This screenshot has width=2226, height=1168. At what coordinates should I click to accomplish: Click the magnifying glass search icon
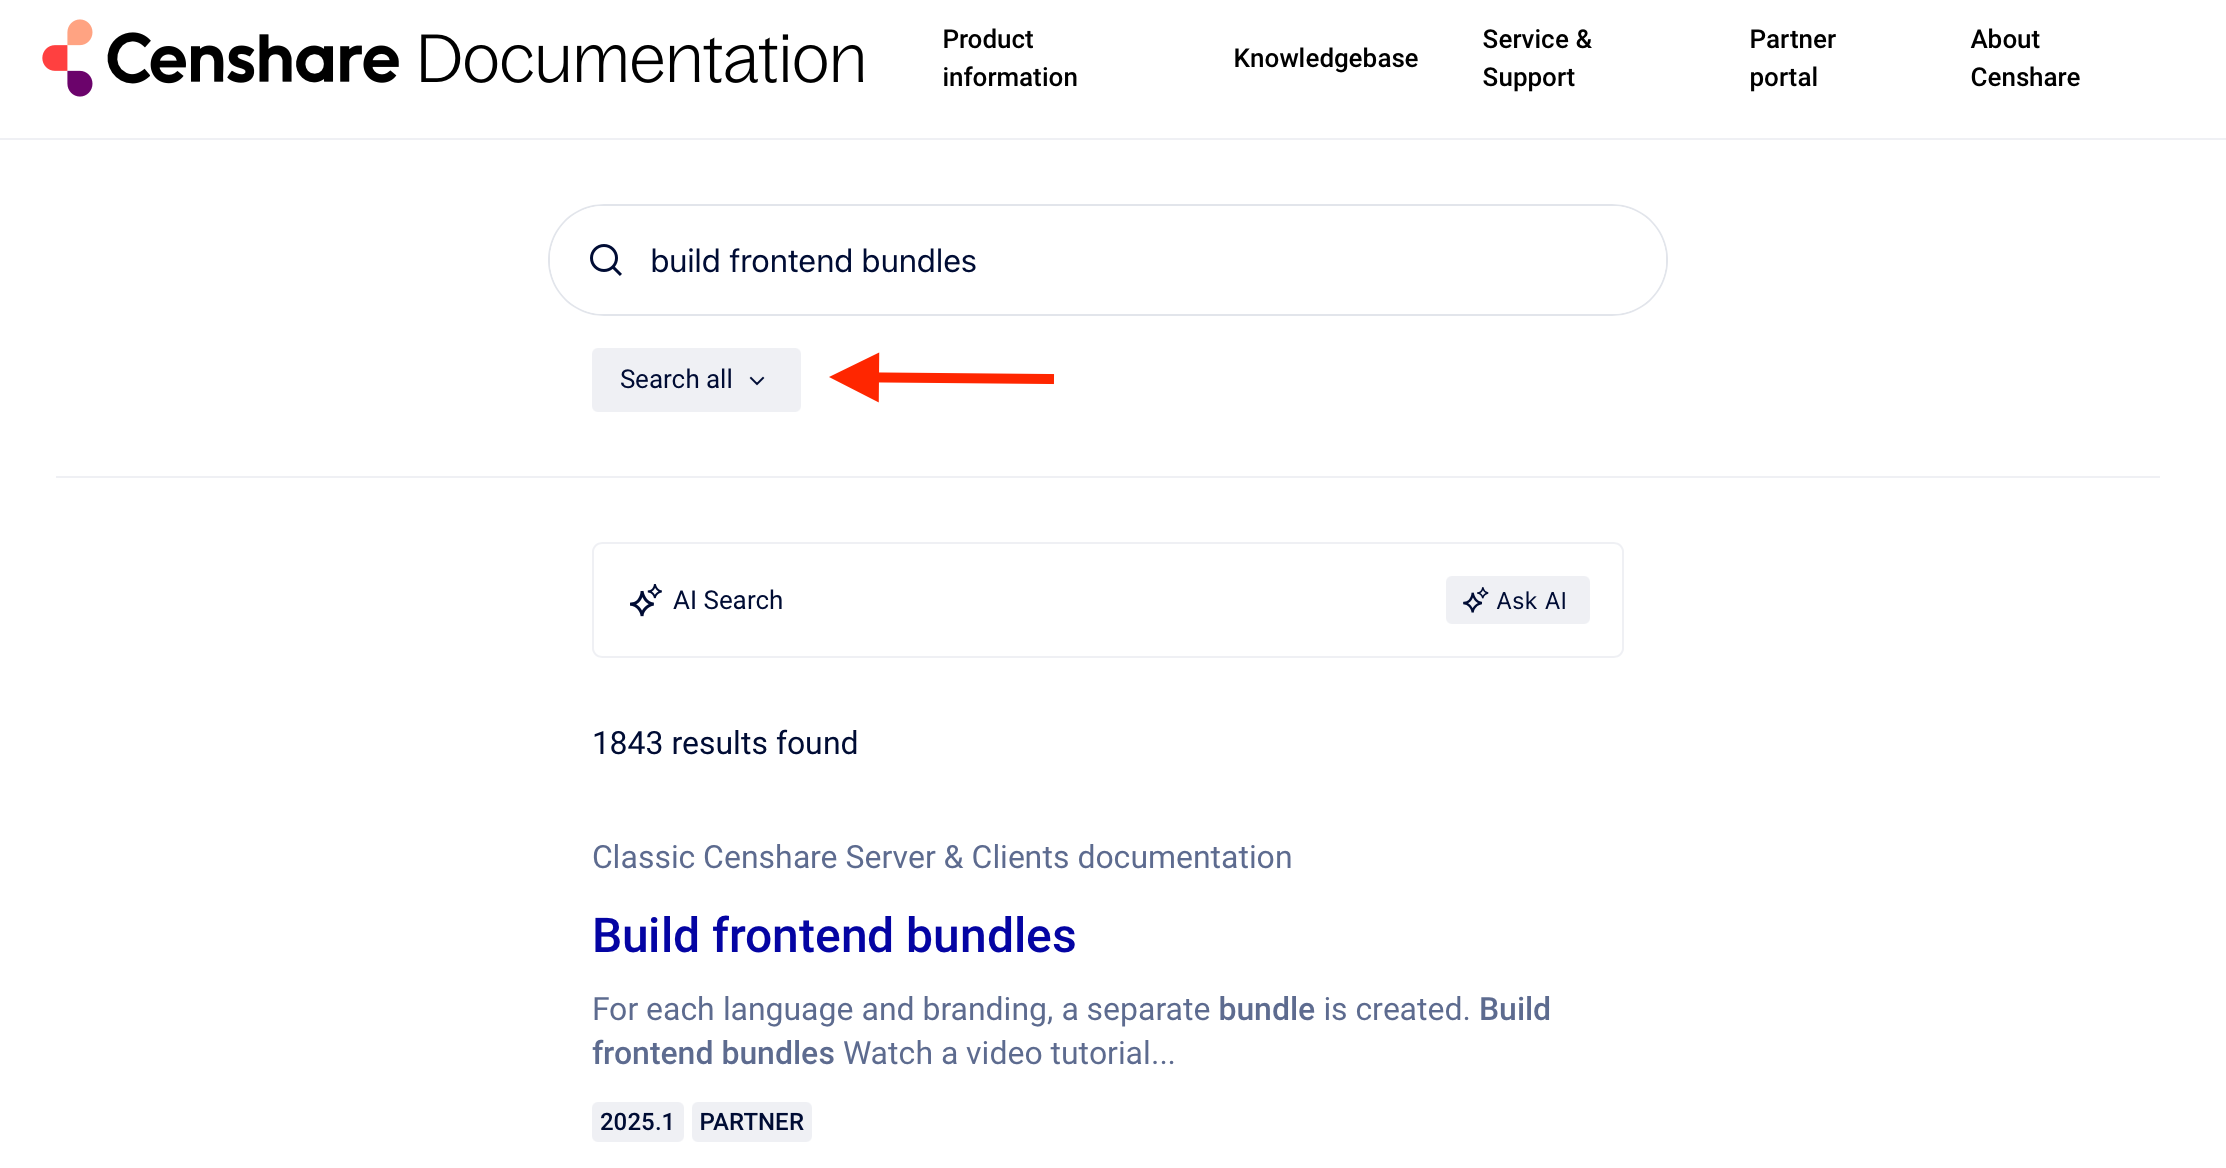pyautogui.click(x=606, y=260)
